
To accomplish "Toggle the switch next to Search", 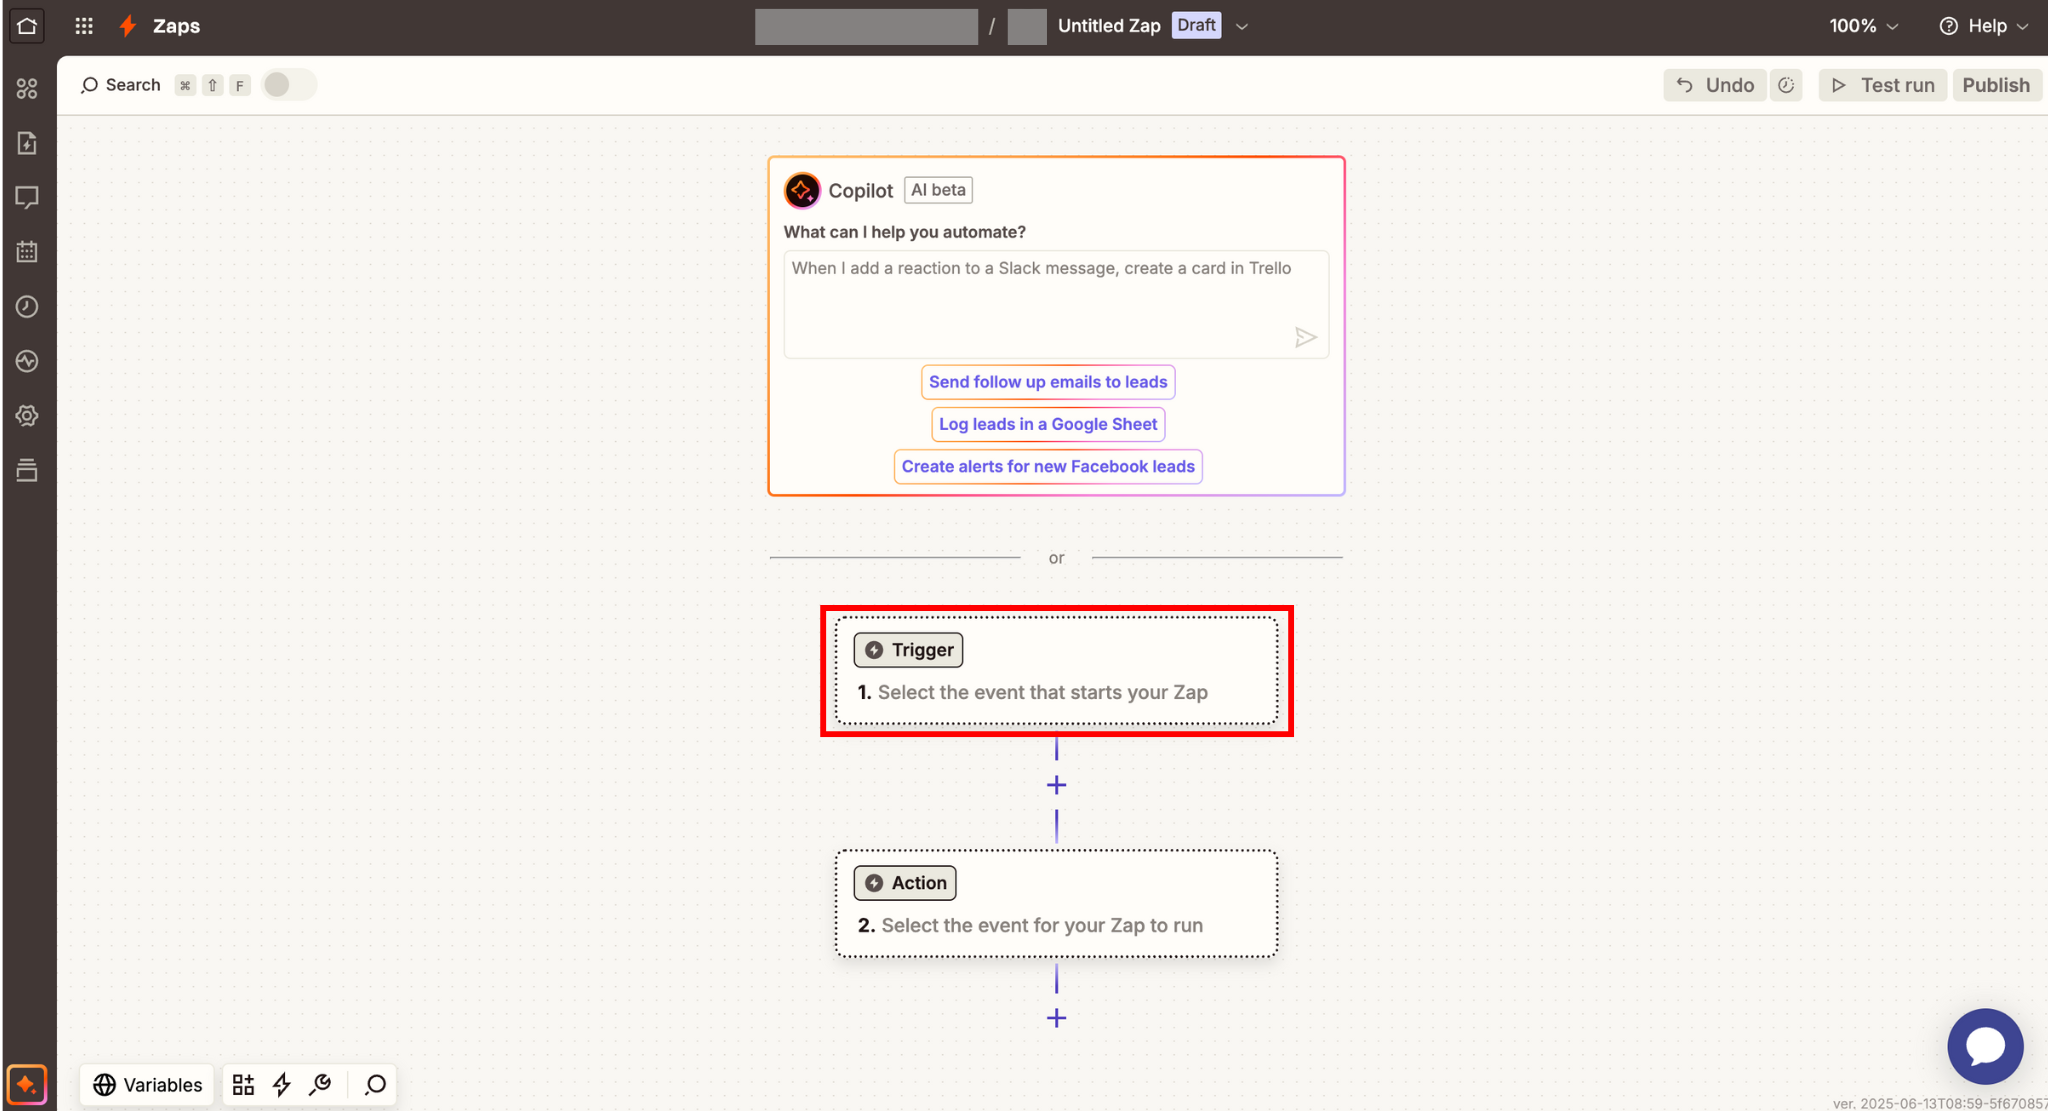I will (x=289, y=85).
